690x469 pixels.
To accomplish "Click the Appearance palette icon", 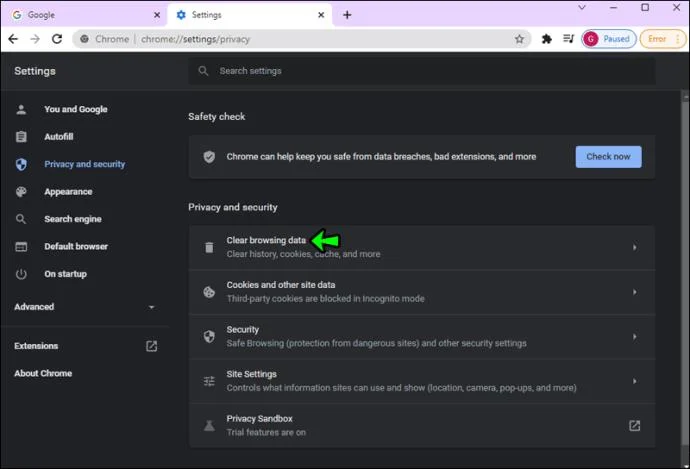I will click(21, 192).
